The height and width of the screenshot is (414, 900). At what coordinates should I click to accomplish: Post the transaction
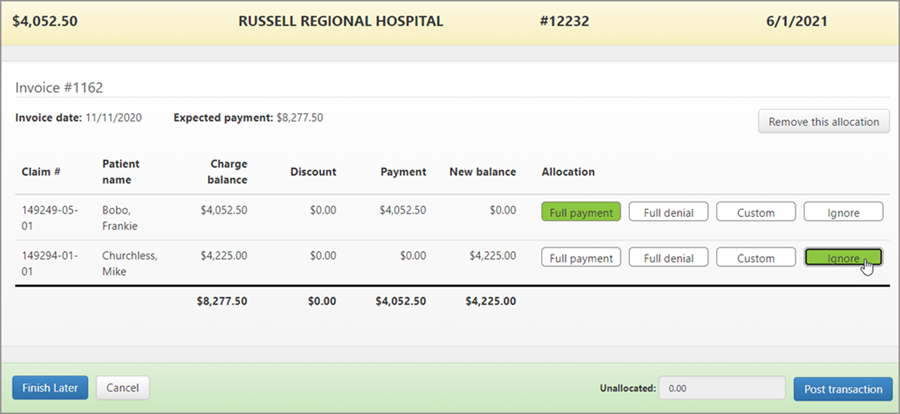[x=842, y=389]
